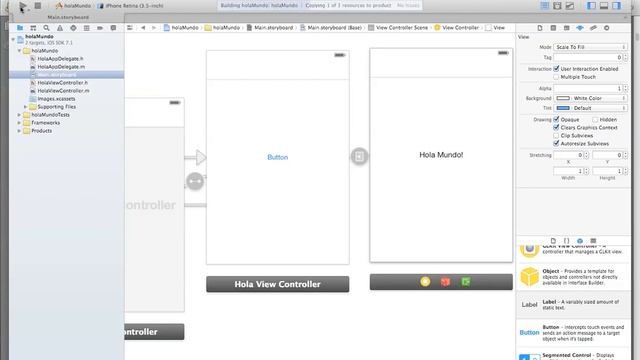This screenshot has height=360, width=640.
Task: Toggle the Debug area pane
Action: coord(604,6)
